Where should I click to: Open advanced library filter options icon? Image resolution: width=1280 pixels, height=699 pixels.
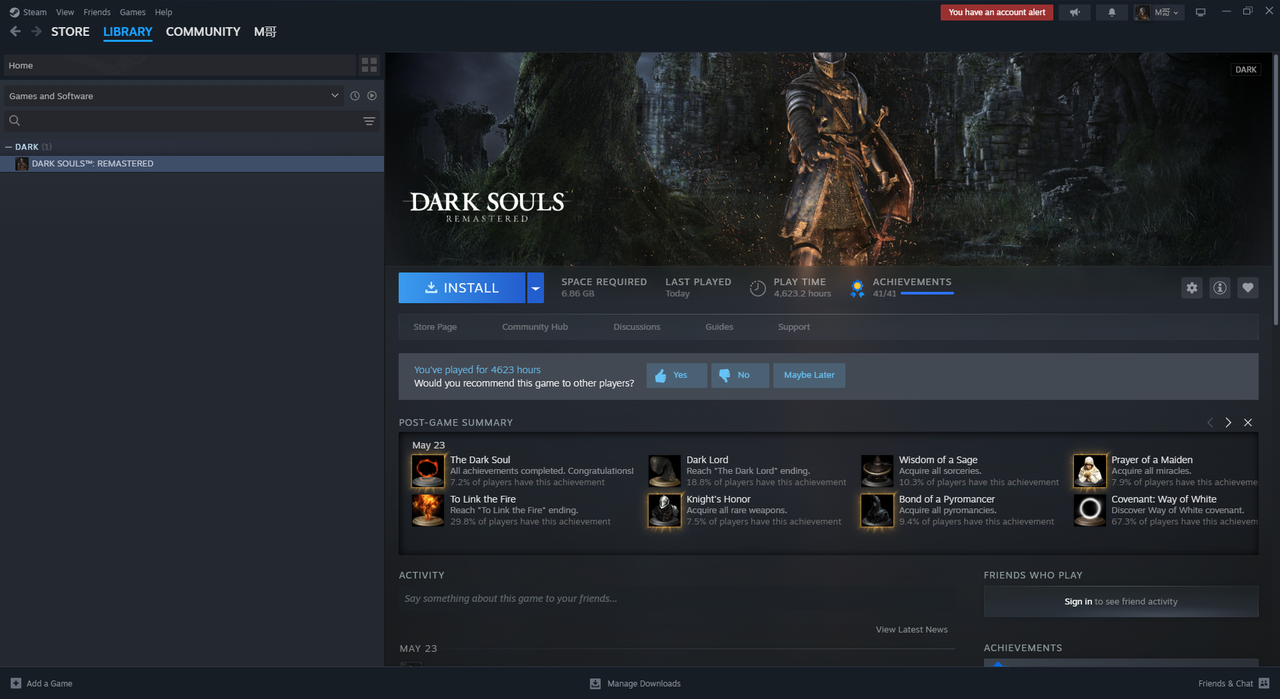click(369, 121)
